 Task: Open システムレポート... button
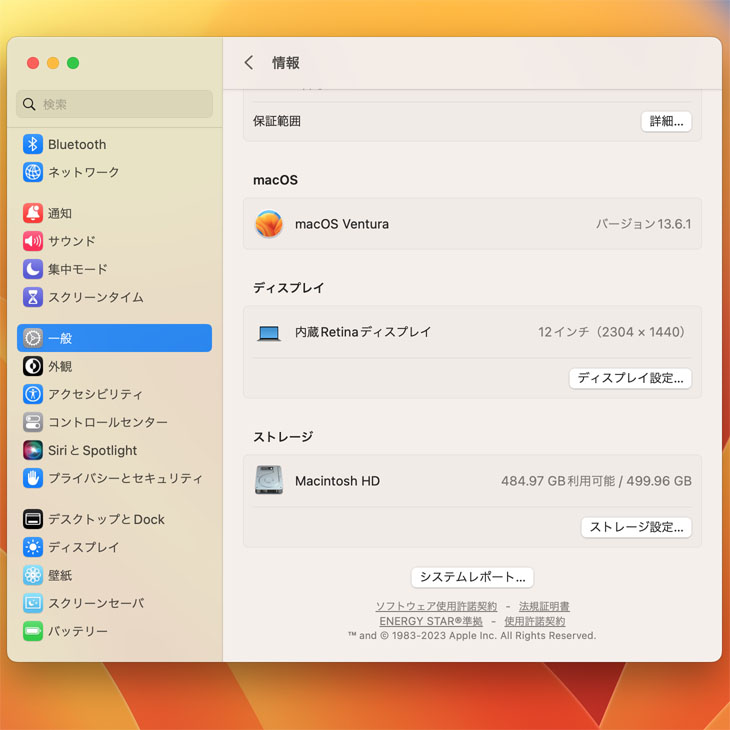pos(472,577)
